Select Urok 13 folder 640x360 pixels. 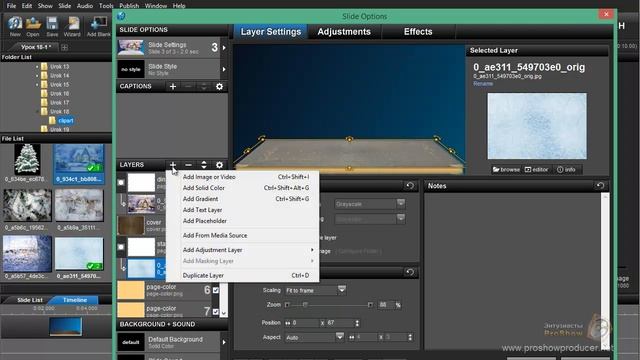coord(55,67)
